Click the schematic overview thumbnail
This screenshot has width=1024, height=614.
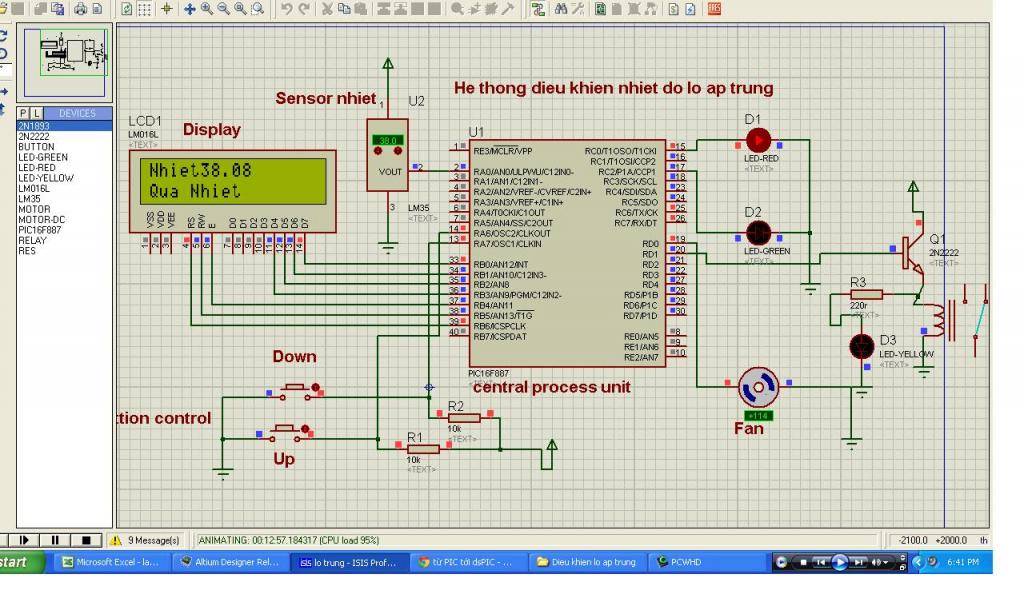coord(73,53)
